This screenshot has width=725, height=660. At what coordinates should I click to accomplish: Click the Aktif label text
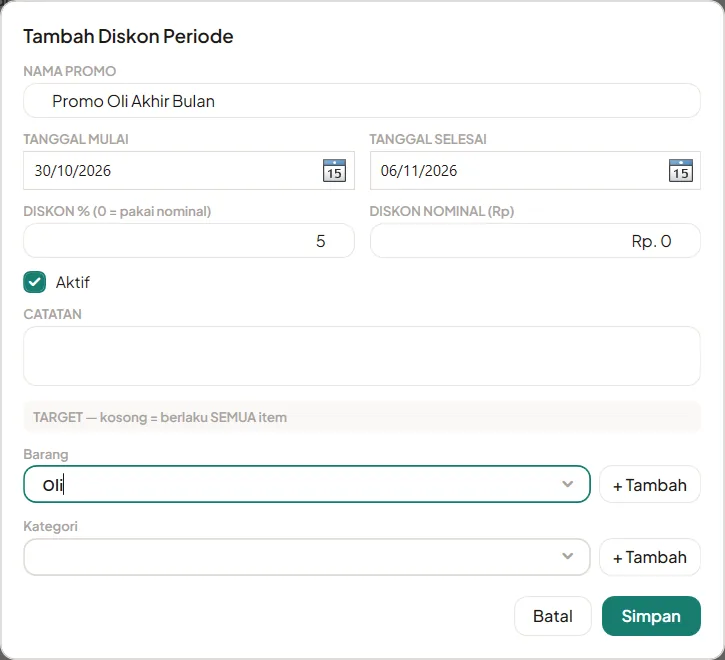click(73, 282)
